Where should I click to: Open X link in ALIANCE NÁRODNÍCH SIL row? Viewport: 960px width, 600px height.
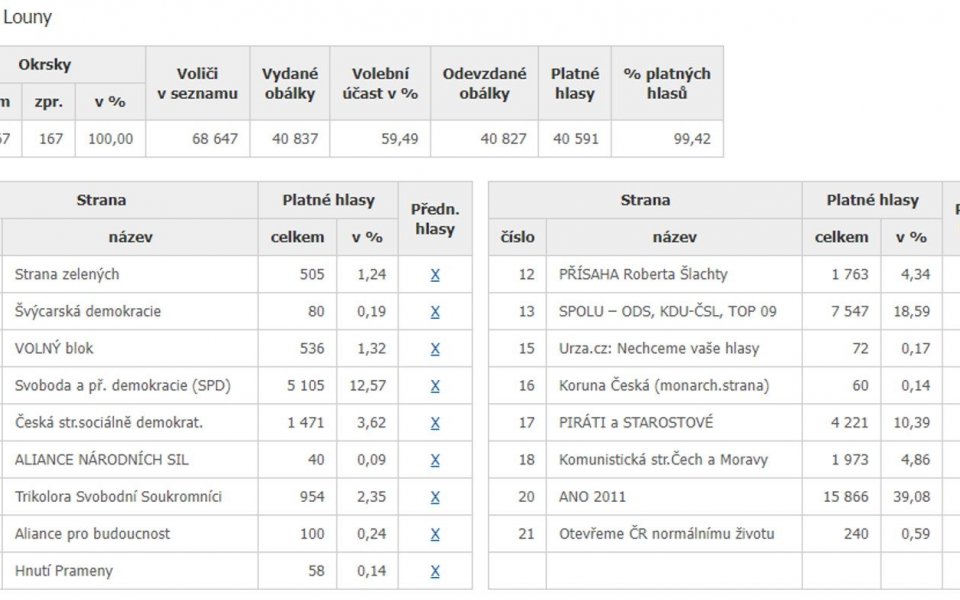pyautogui.click(x=435, y=460)
